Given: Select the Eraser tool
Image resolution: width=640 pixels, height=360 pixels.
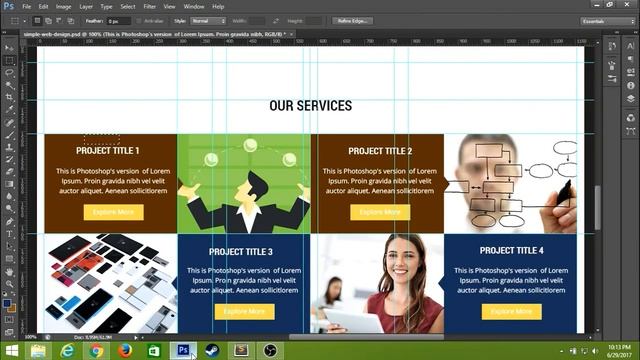Looking at the screenshot, I should pyautogui.click(x=9, y=172).
